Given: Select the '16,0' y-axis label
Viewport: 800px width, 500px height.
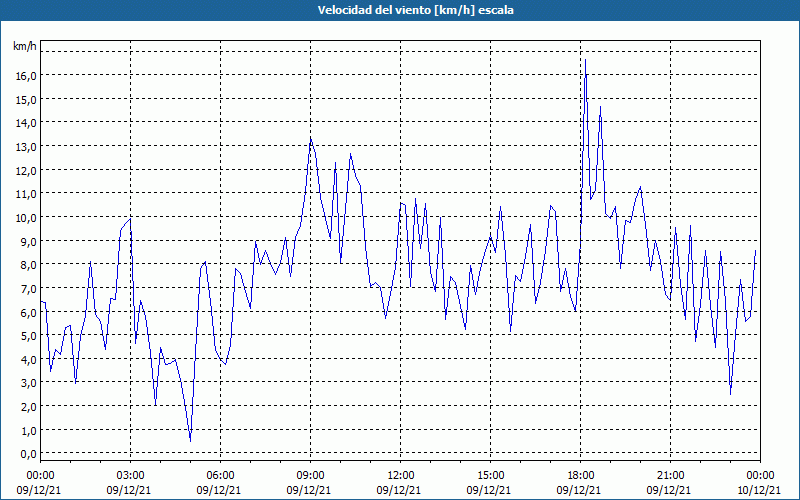Looking at the screenshot, I should point(27,76).
